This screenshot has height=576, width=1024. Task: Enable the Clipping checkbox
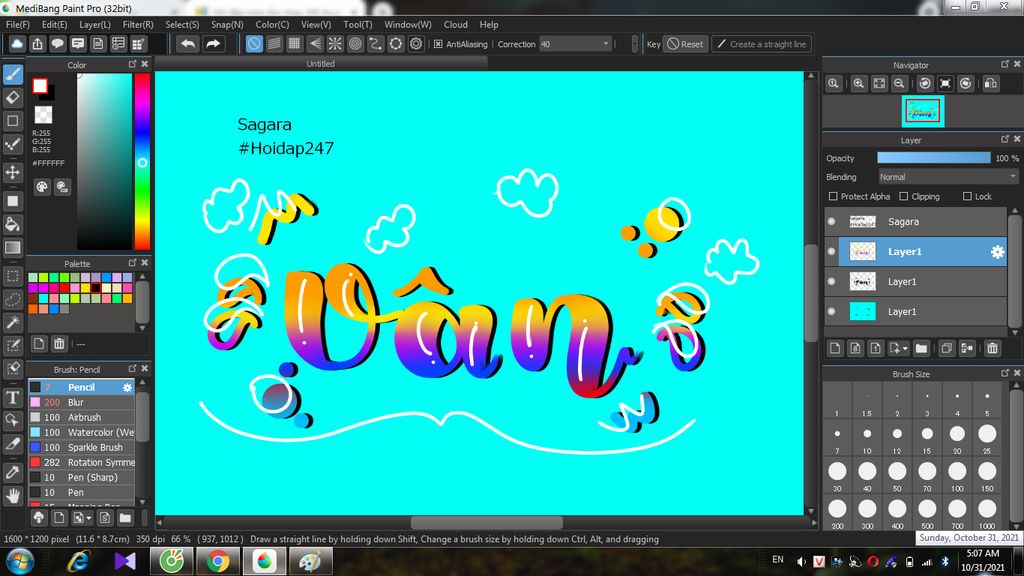click(x=904, y=196)
